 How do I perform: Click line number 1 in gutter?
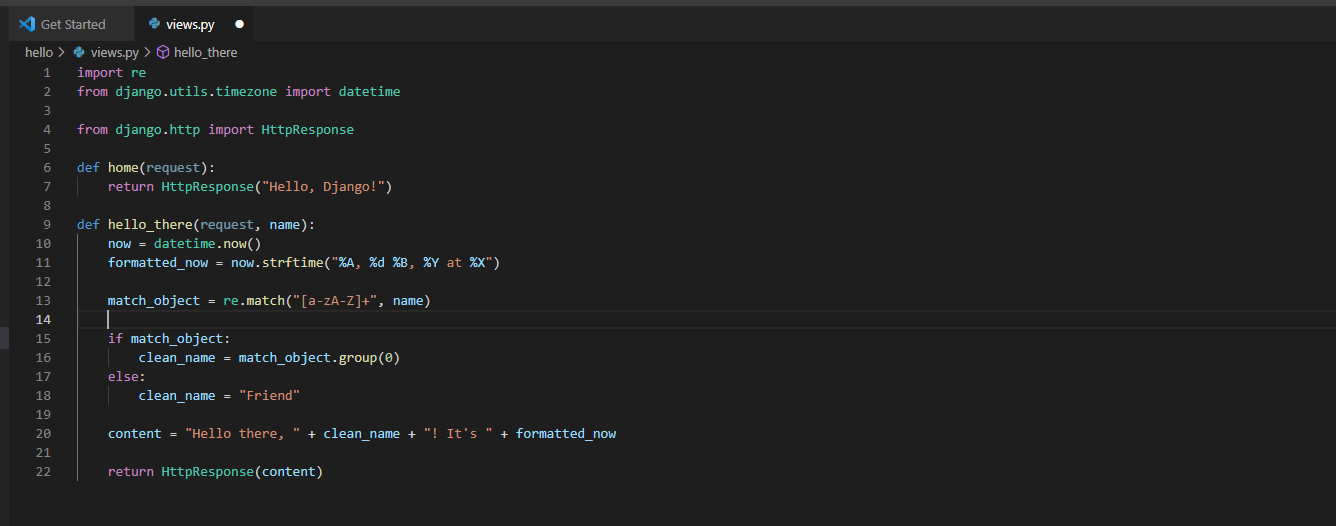(x=47, y=73)
